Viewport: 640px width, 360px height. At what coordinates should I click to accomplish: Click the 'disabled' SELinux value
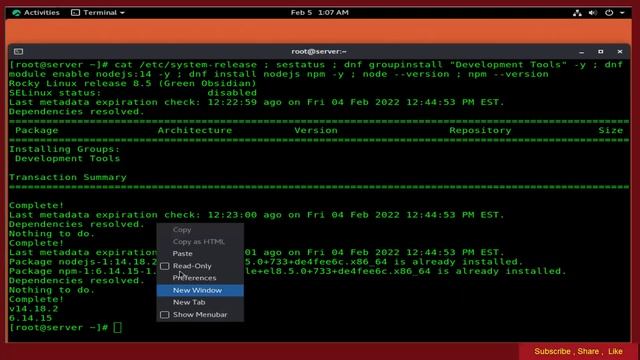point(232,93)
